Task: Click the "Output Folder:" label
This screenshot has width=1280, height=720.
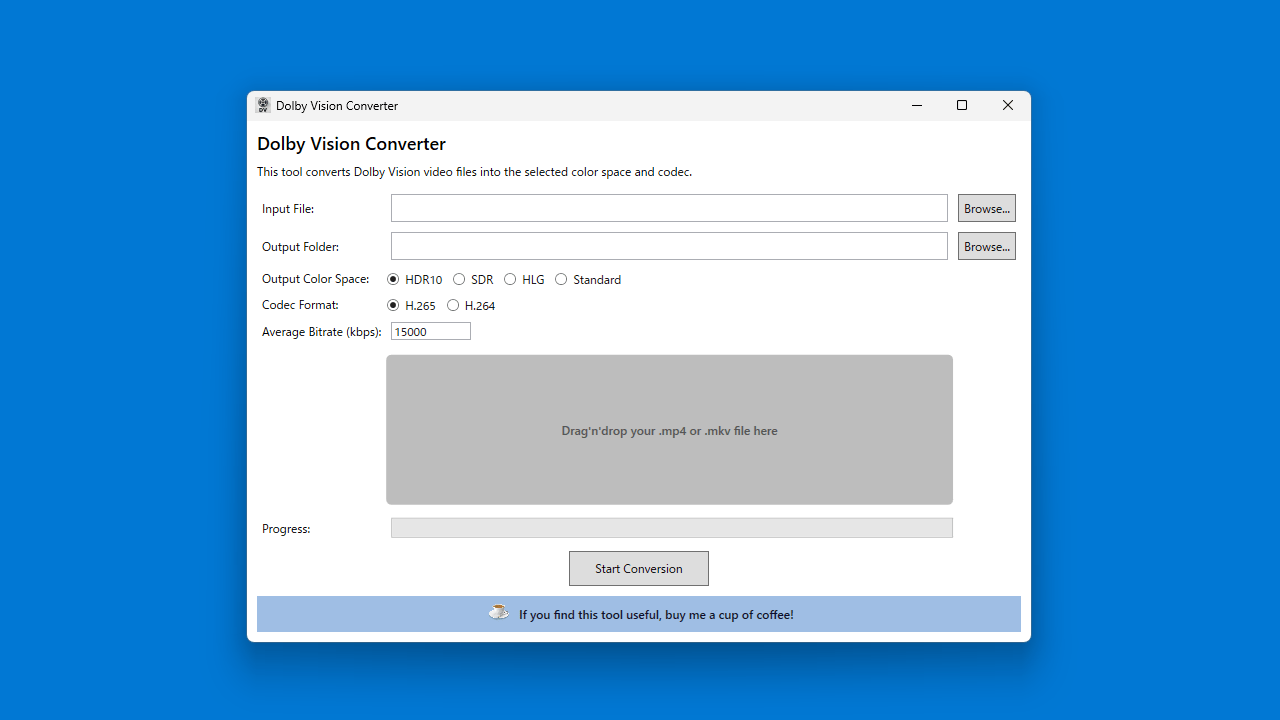Action: coord(300,247)
